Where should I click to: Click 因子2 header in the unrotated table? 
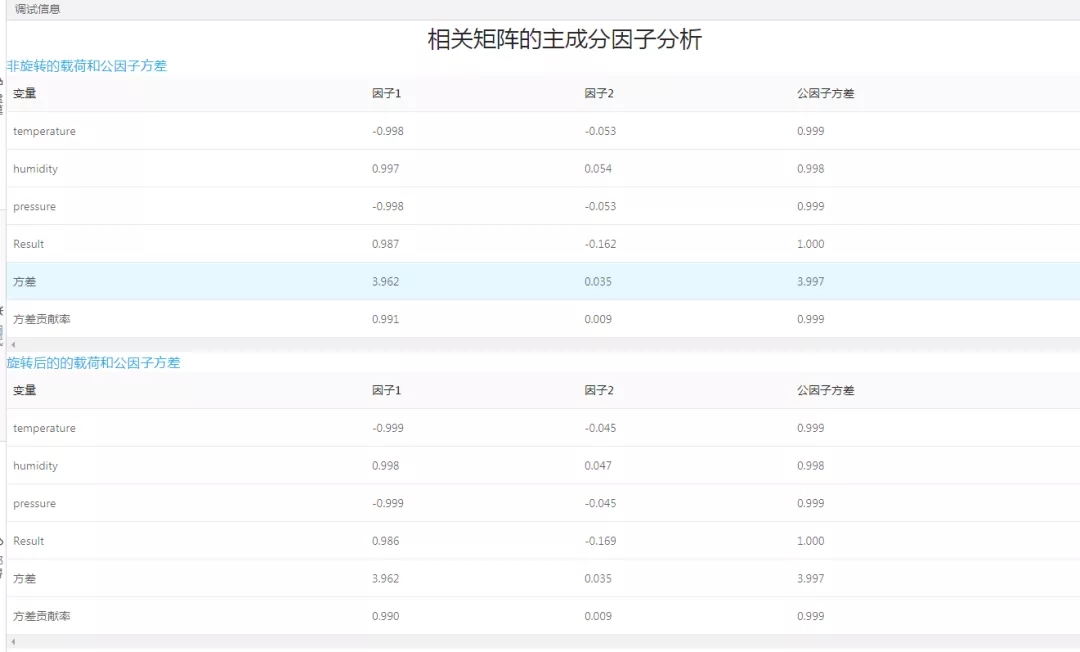coord(599,94)
